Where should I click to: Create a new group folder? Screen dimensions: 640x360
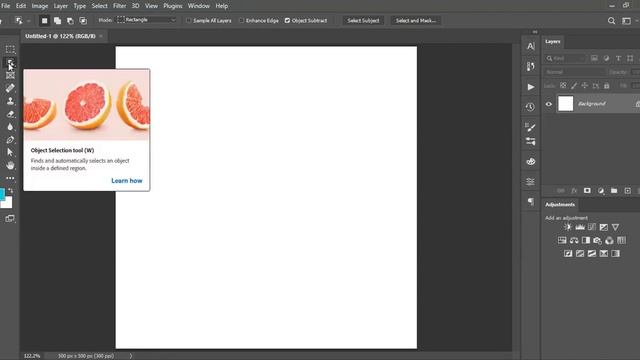click(x=614, y=191)
